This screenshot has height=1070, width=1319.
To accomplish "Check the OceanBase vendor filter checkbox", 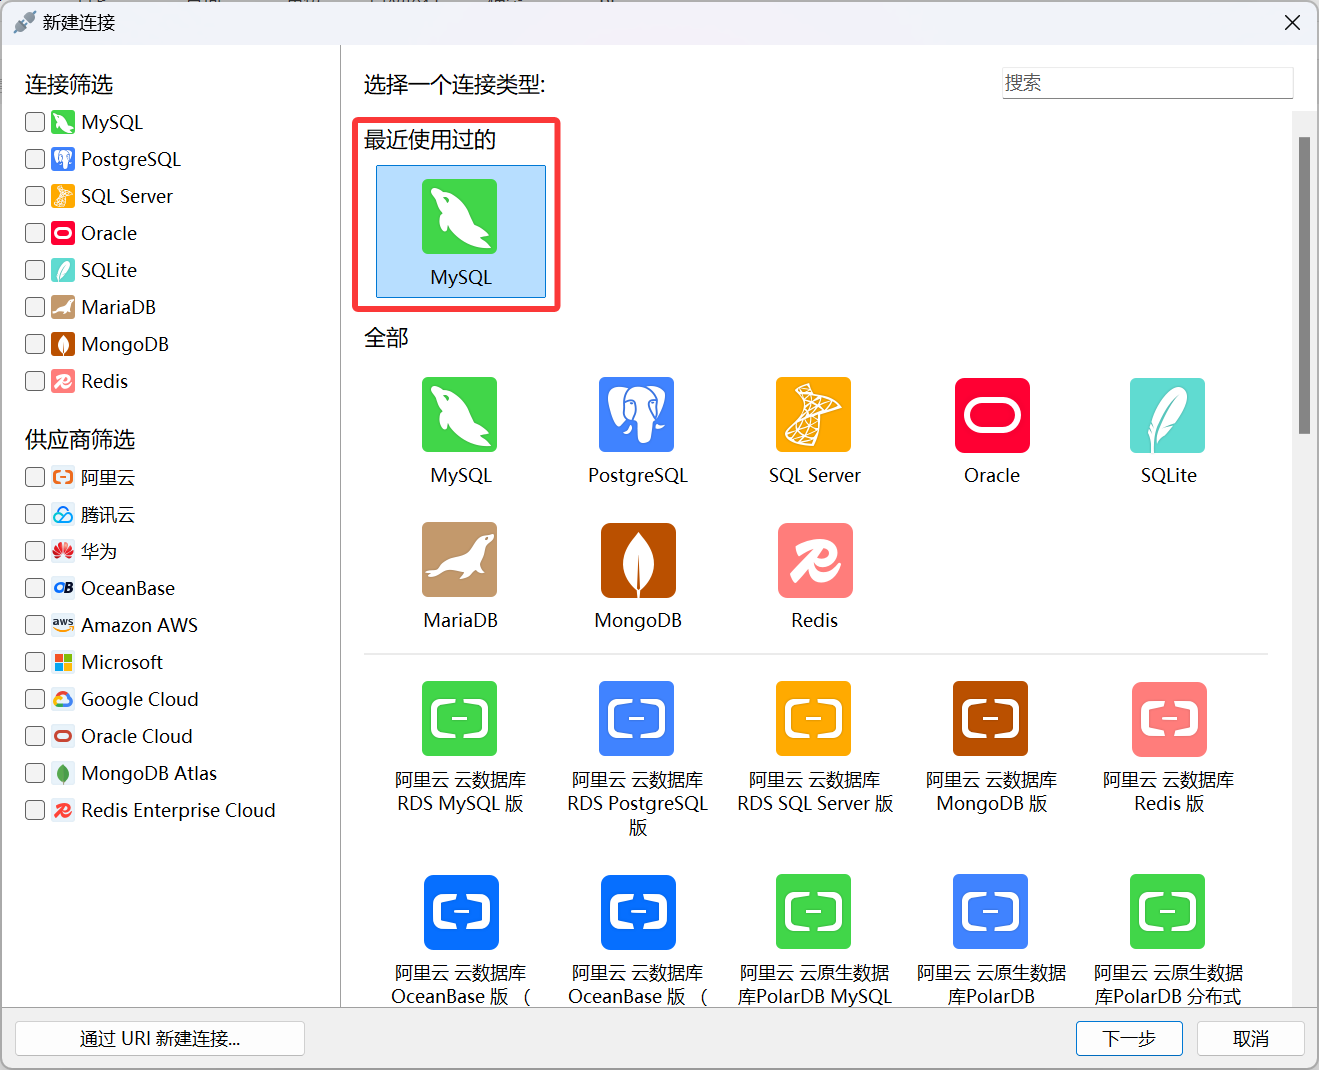I will (35, 588).
